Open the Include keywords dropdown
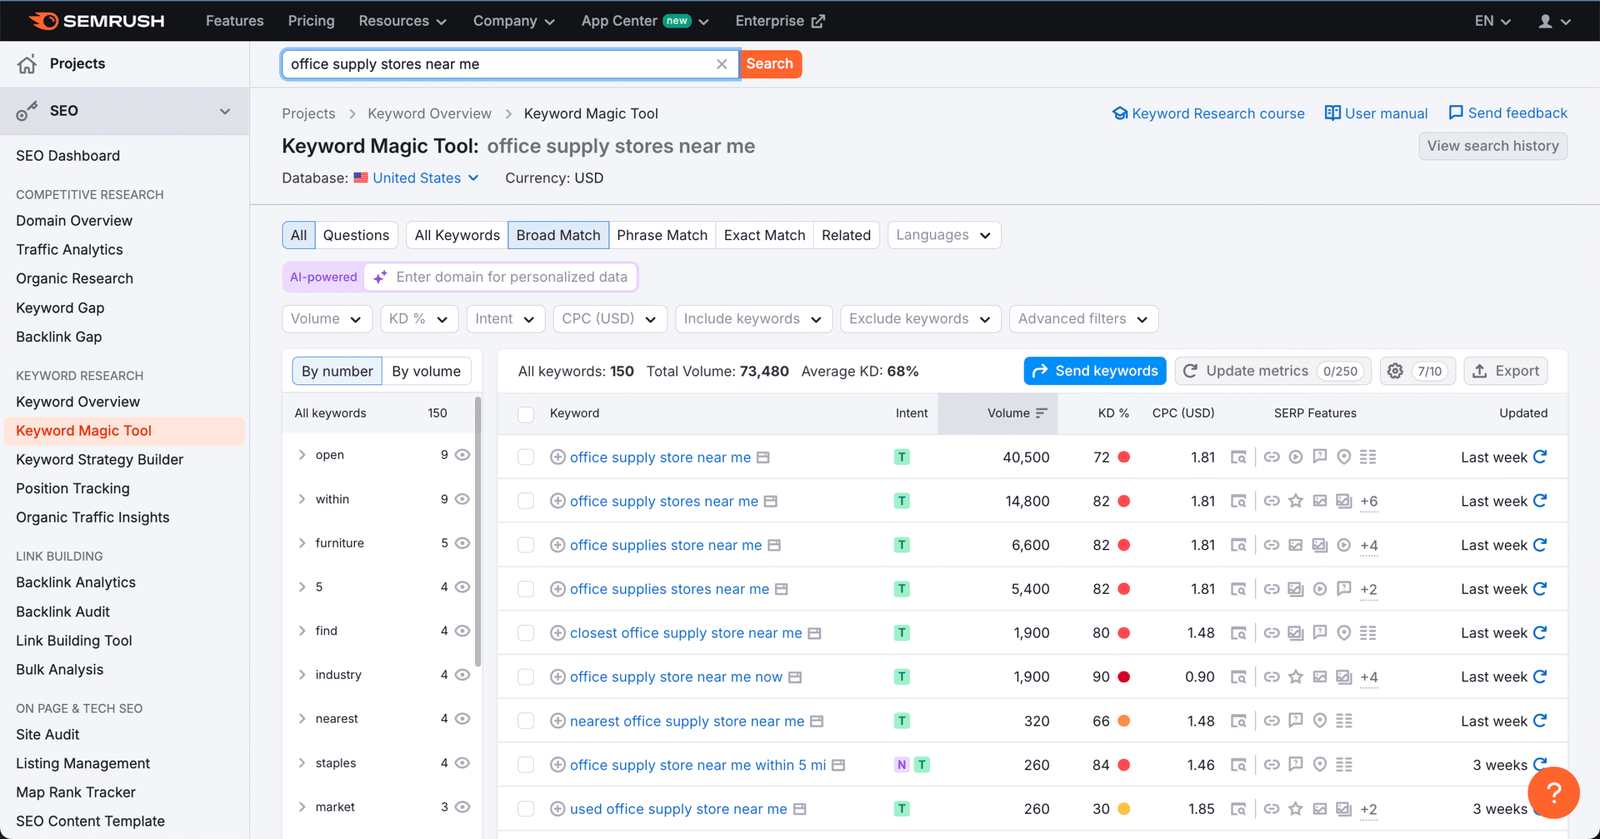The width and height of the screenshot is (1600, 839). click(753, 319)
